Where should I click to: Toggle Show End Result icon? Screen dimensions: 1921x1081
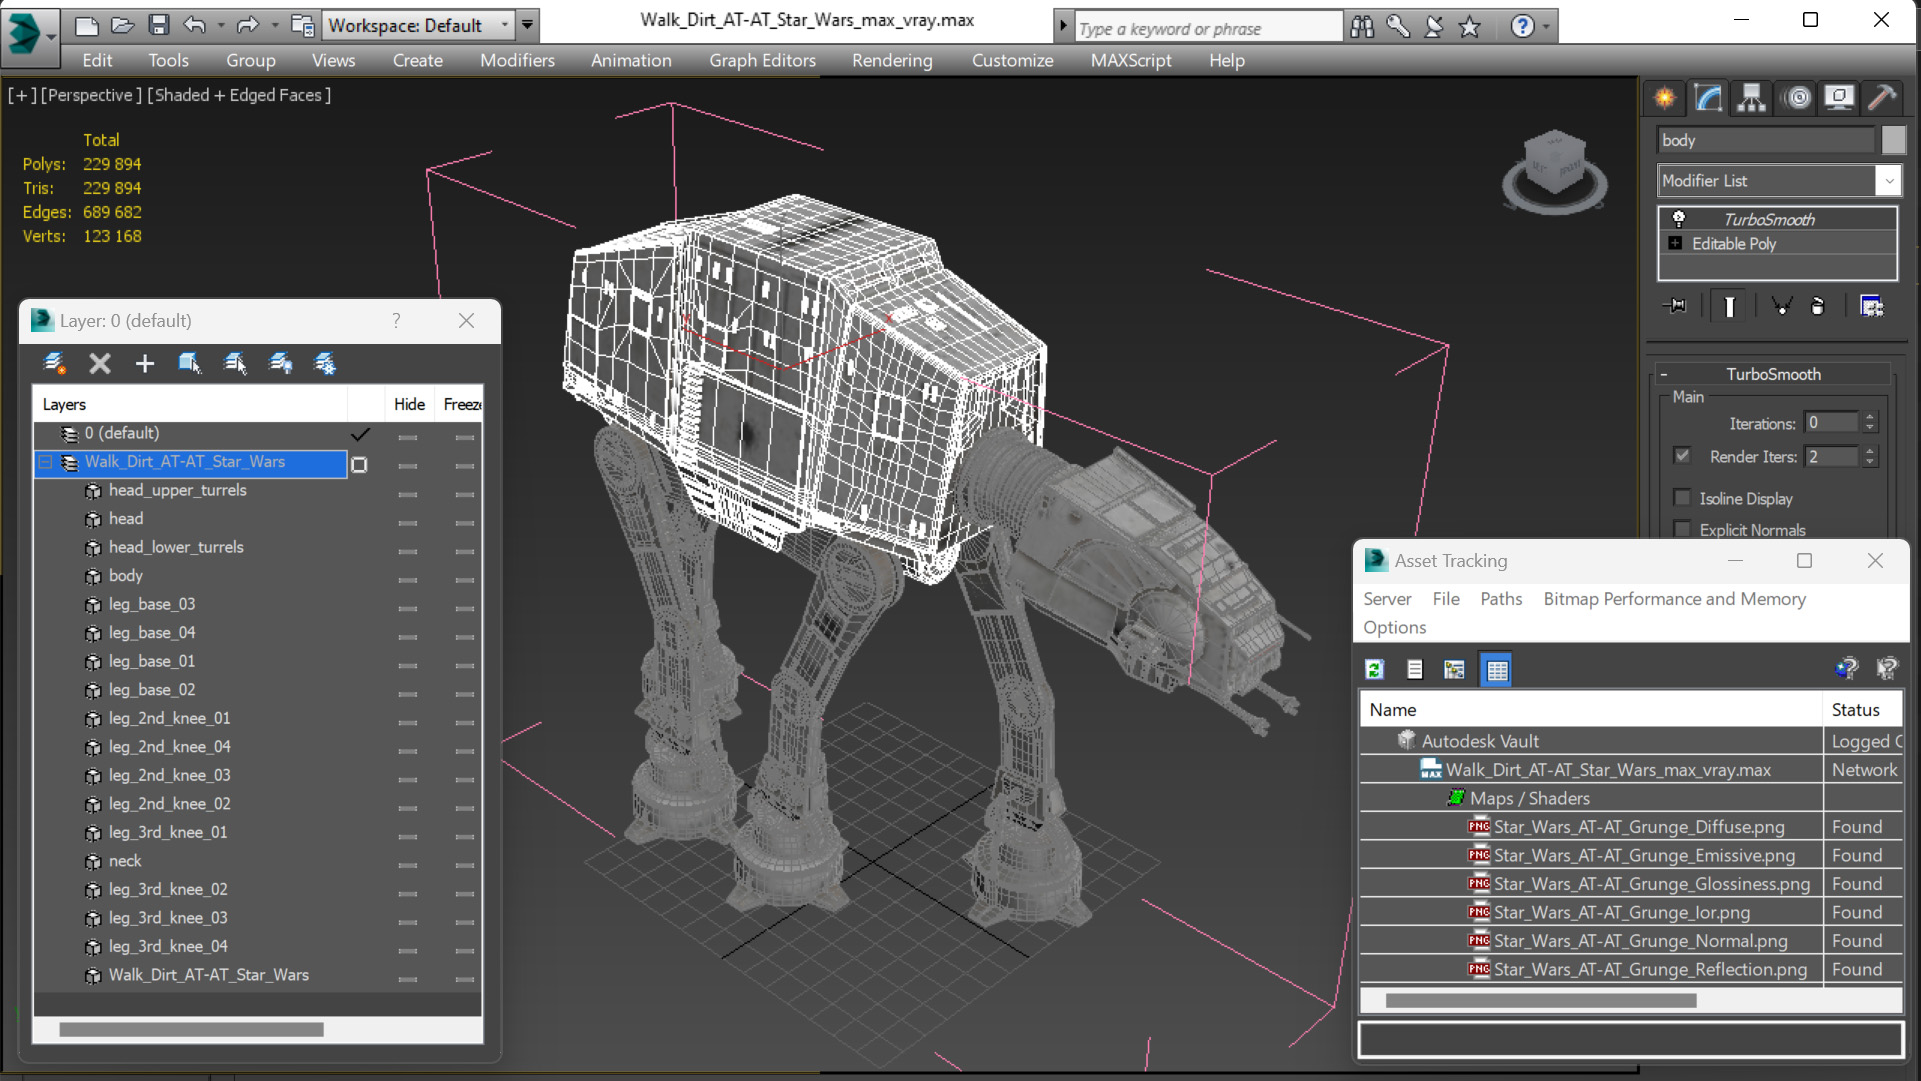[1729, 306]
